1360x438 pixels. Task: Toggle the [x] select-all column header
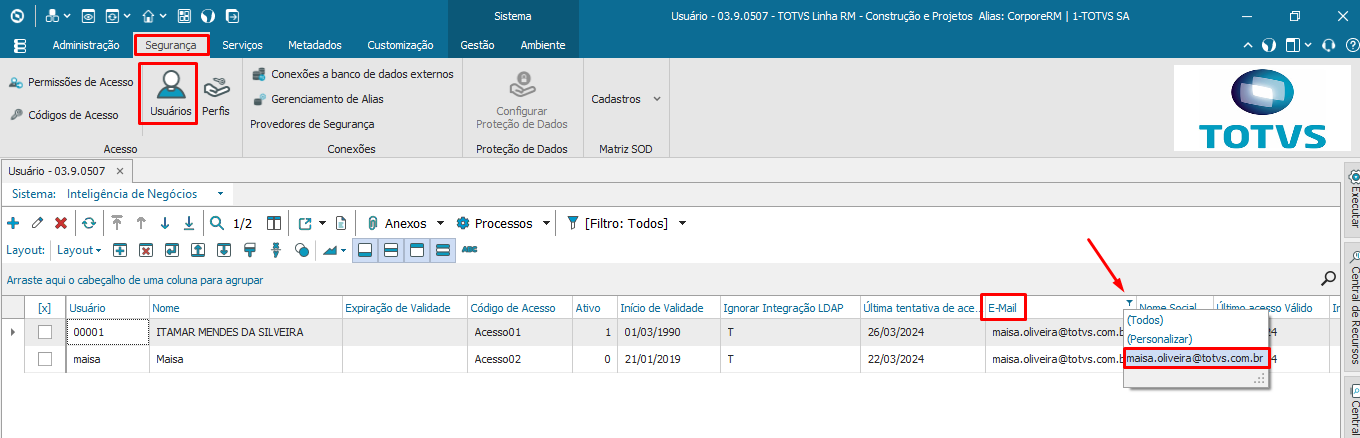(x=44, y=308)
